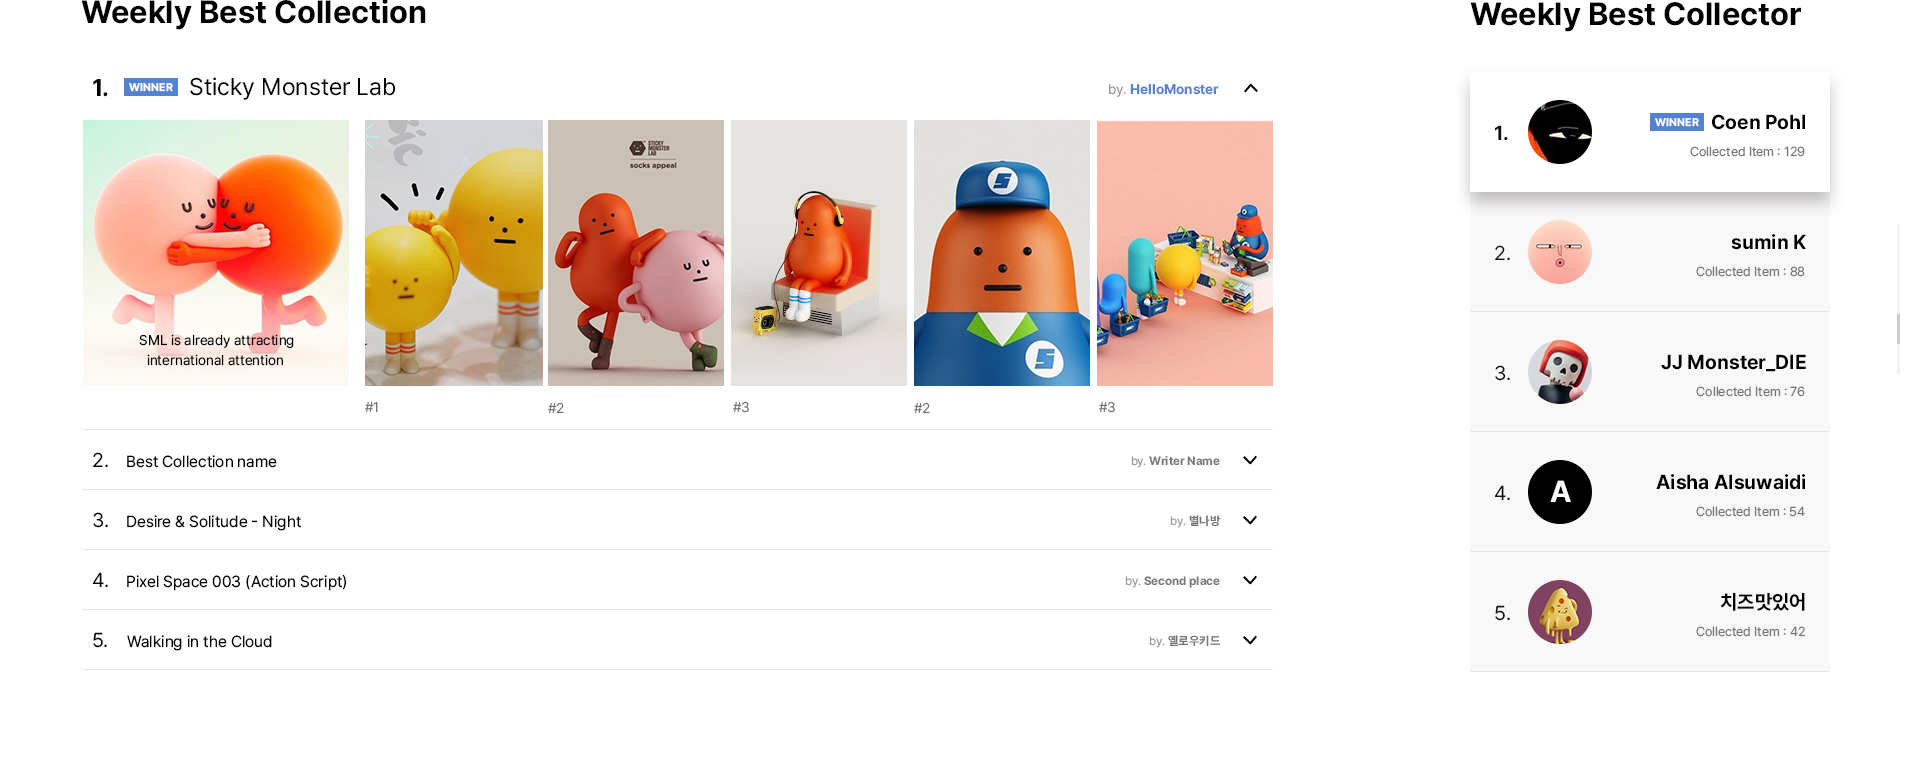Click the cheese character avatar

(1559, 612)
